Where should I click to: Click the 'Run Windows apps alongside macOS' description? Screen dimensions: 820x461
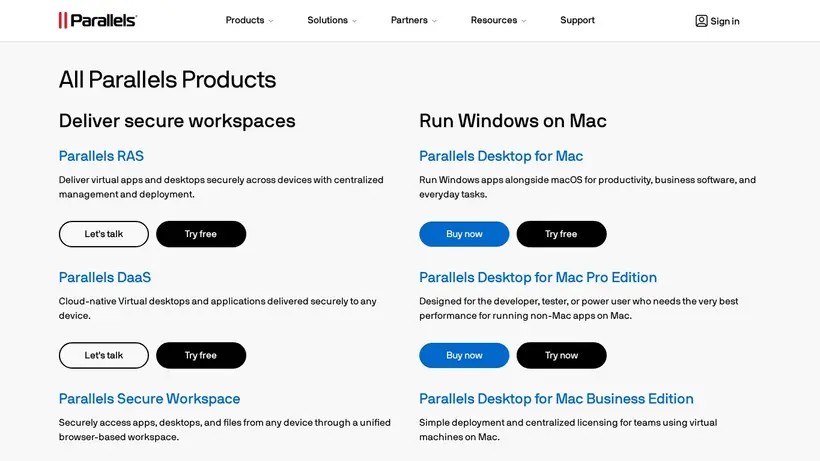click(587, 187)
